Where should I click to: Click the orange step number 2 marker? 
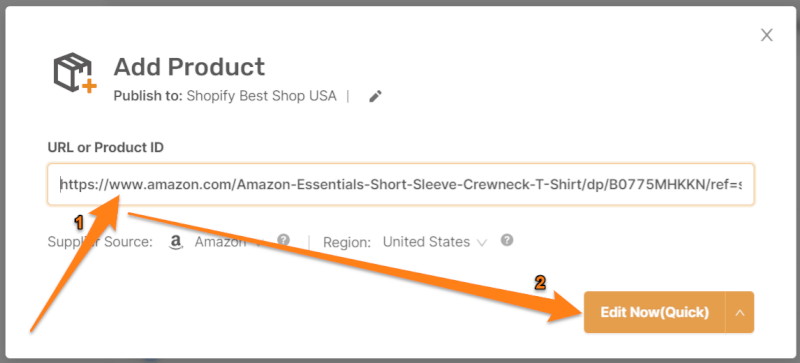pyautogui.click(x=540, y=282)
